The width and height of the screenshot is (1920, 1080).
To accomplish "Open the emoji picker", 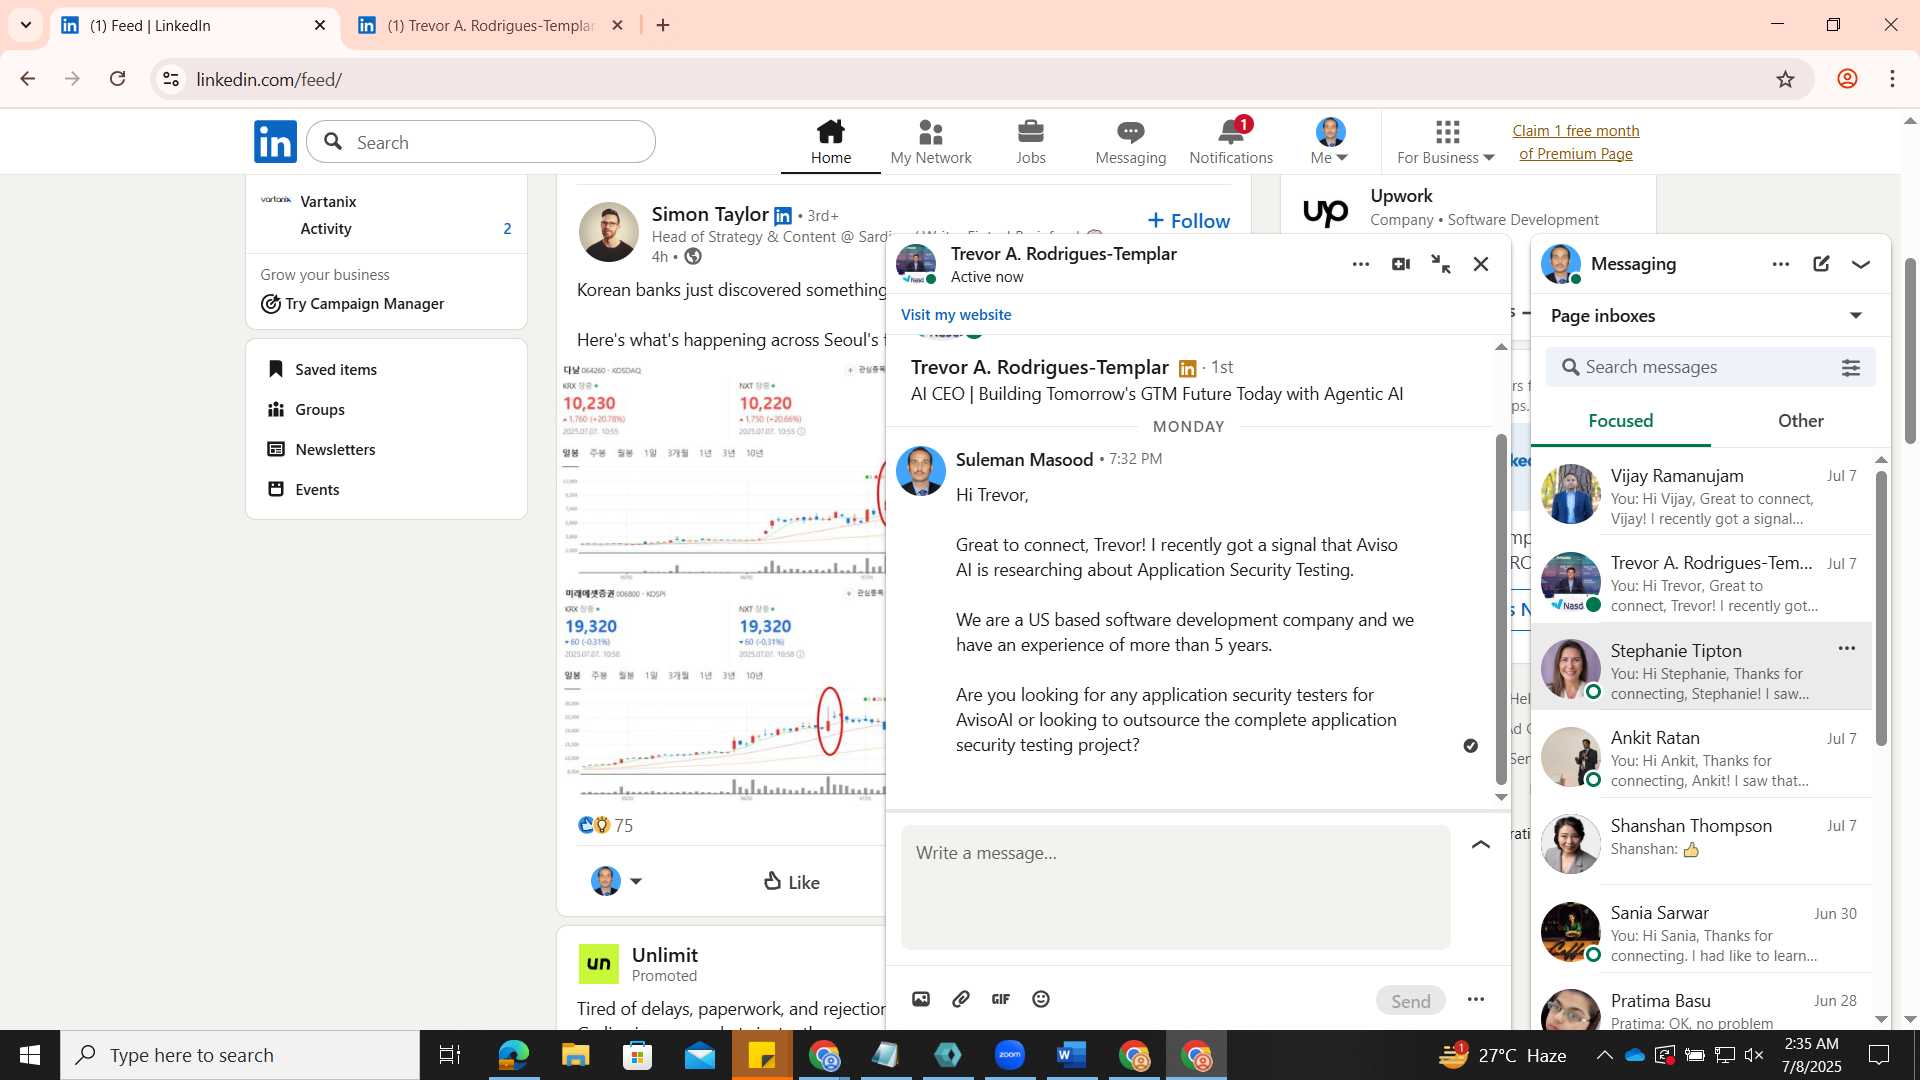I will pos(1041,999).
